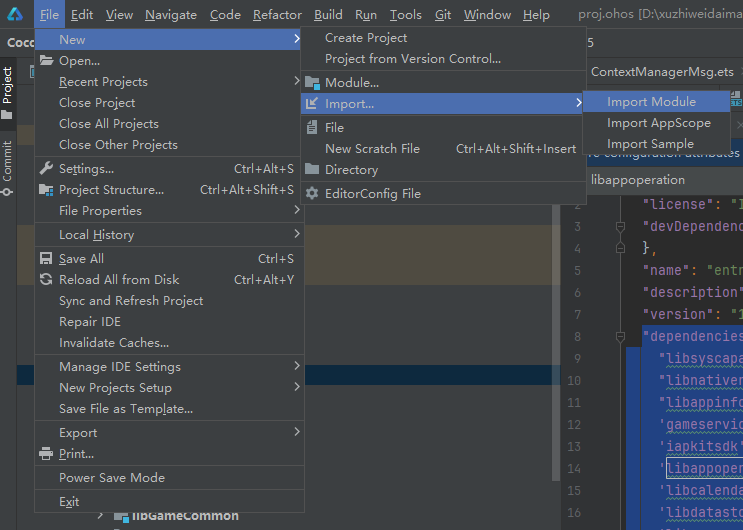
Task: Choose Close All Projects
Action: (x=169, y=123)
